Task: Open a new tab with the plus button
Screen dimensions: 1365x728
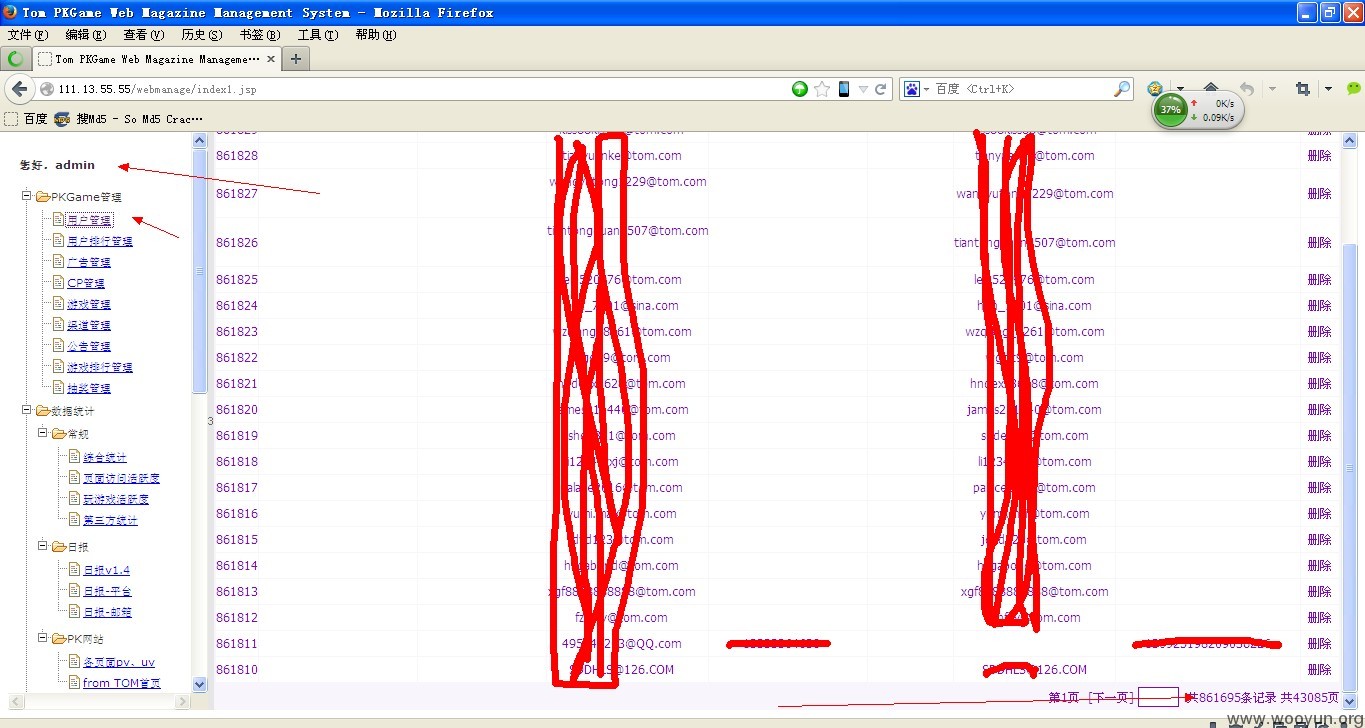Action: pos(295,59)
